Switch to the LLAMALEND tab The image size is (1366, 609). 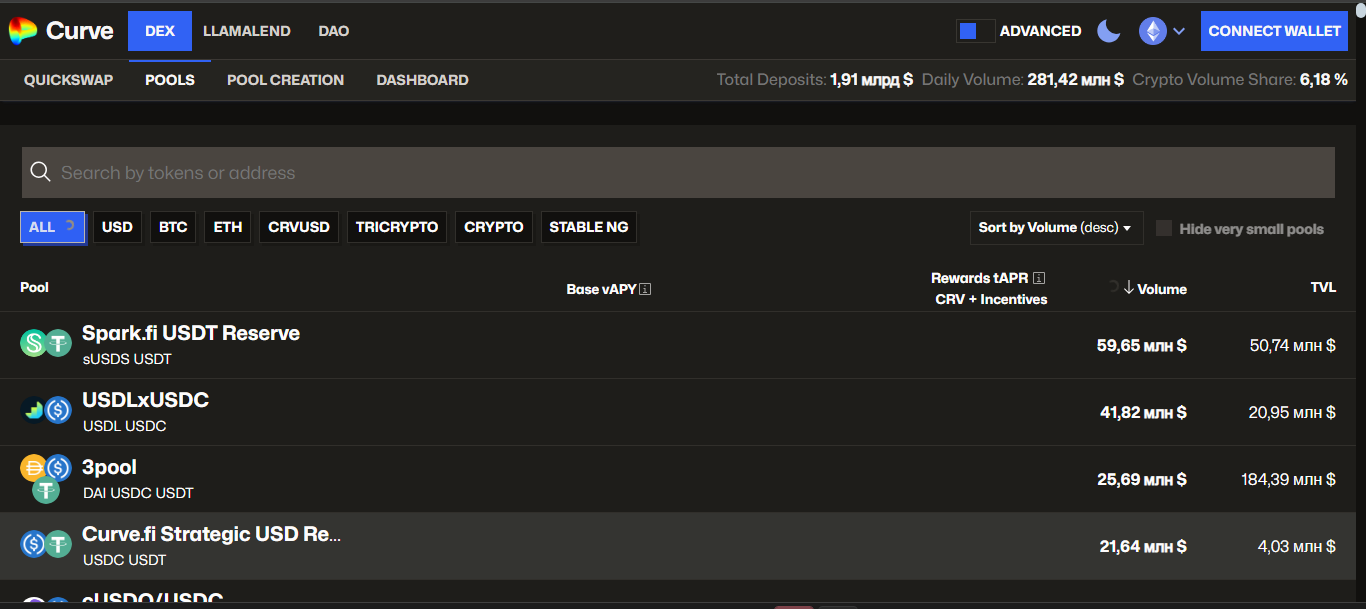coord(247,31)
